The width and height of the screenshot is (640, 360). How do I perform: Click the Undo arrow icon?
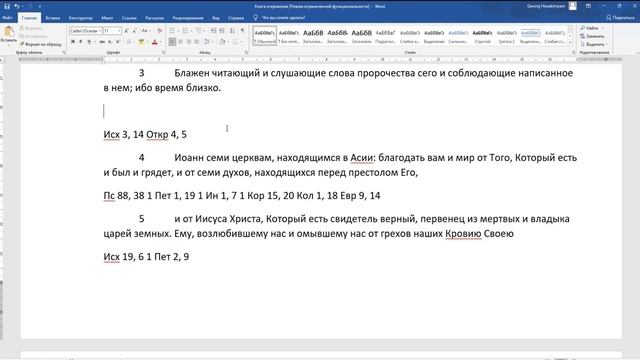[17, 6]
